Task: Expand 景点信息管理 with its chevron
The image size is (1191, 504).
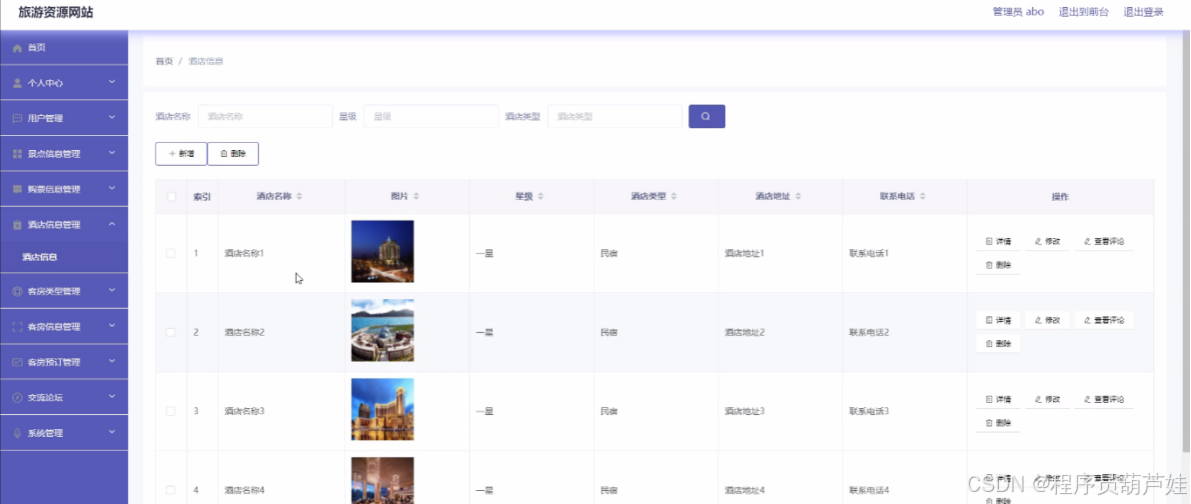Action: click(112, 153)
